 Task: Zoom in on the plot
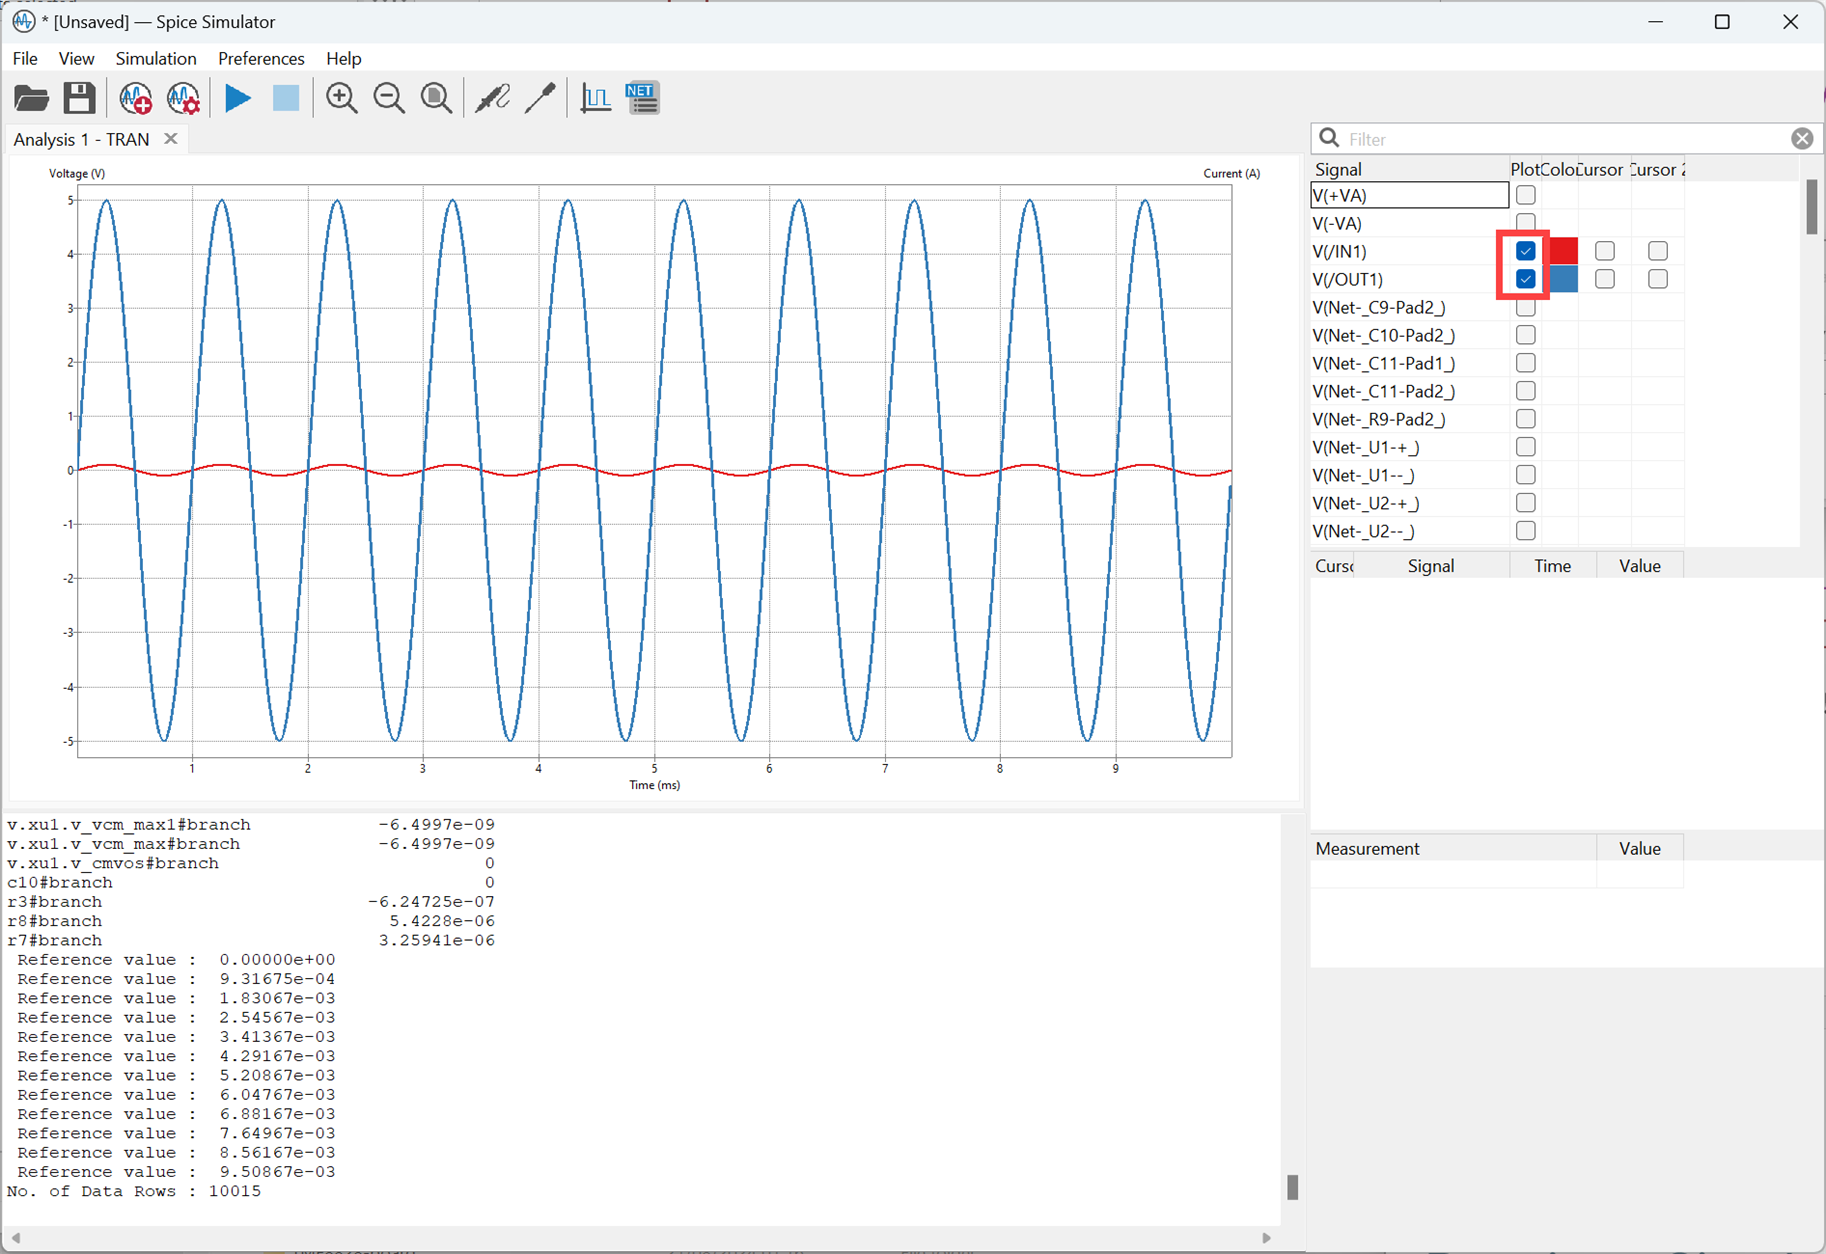click(341, 98)
